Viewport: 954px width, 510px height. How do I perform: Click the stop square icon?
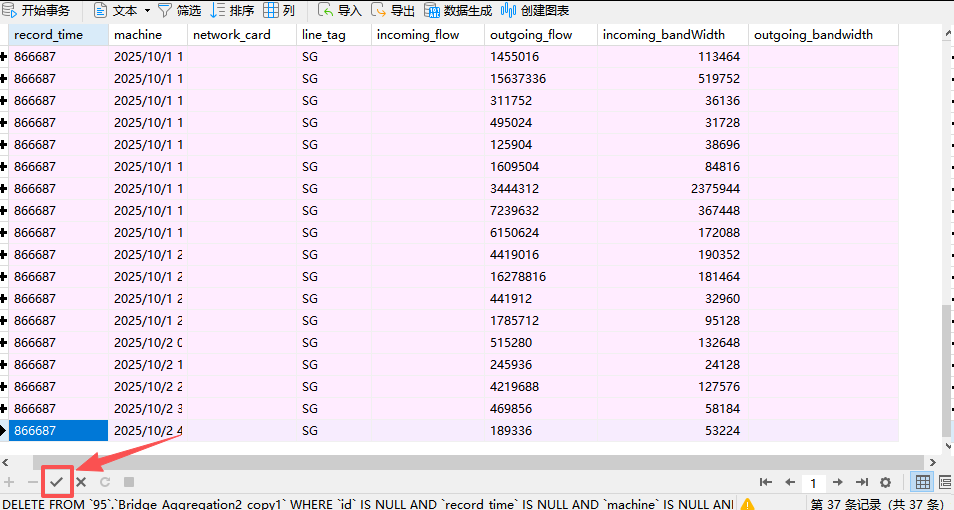click(128, 482)
